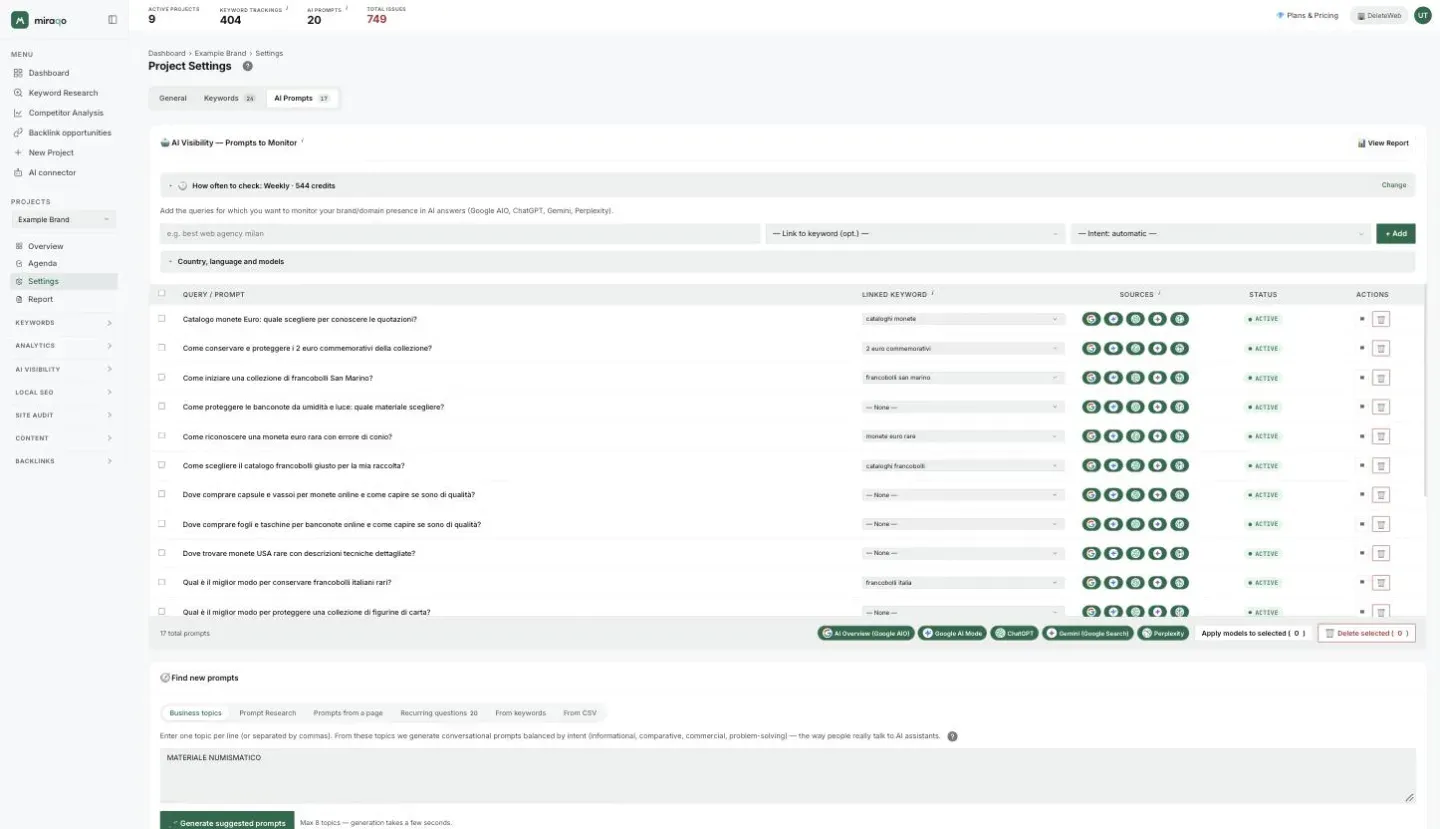Click the Perplexity model chip in bulk bar
The height and width of the screenshot is (829, 1440).
point(1163,633)
